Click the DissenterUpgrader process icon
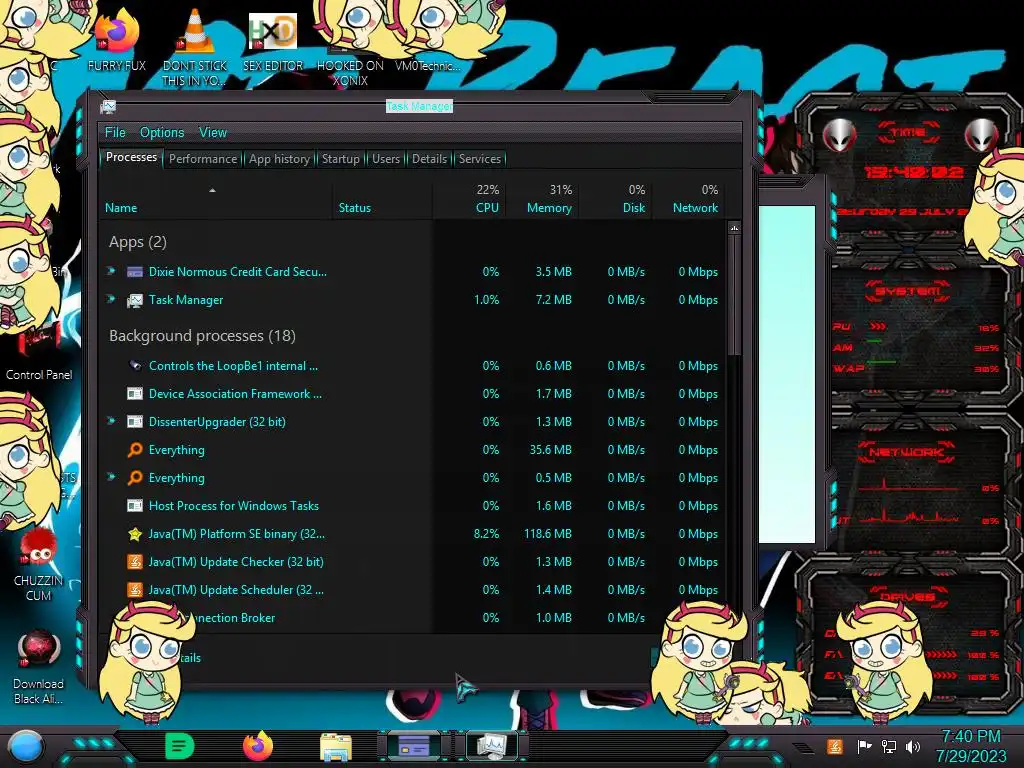This screenshot has height=768, width=1024. (135, 422)
